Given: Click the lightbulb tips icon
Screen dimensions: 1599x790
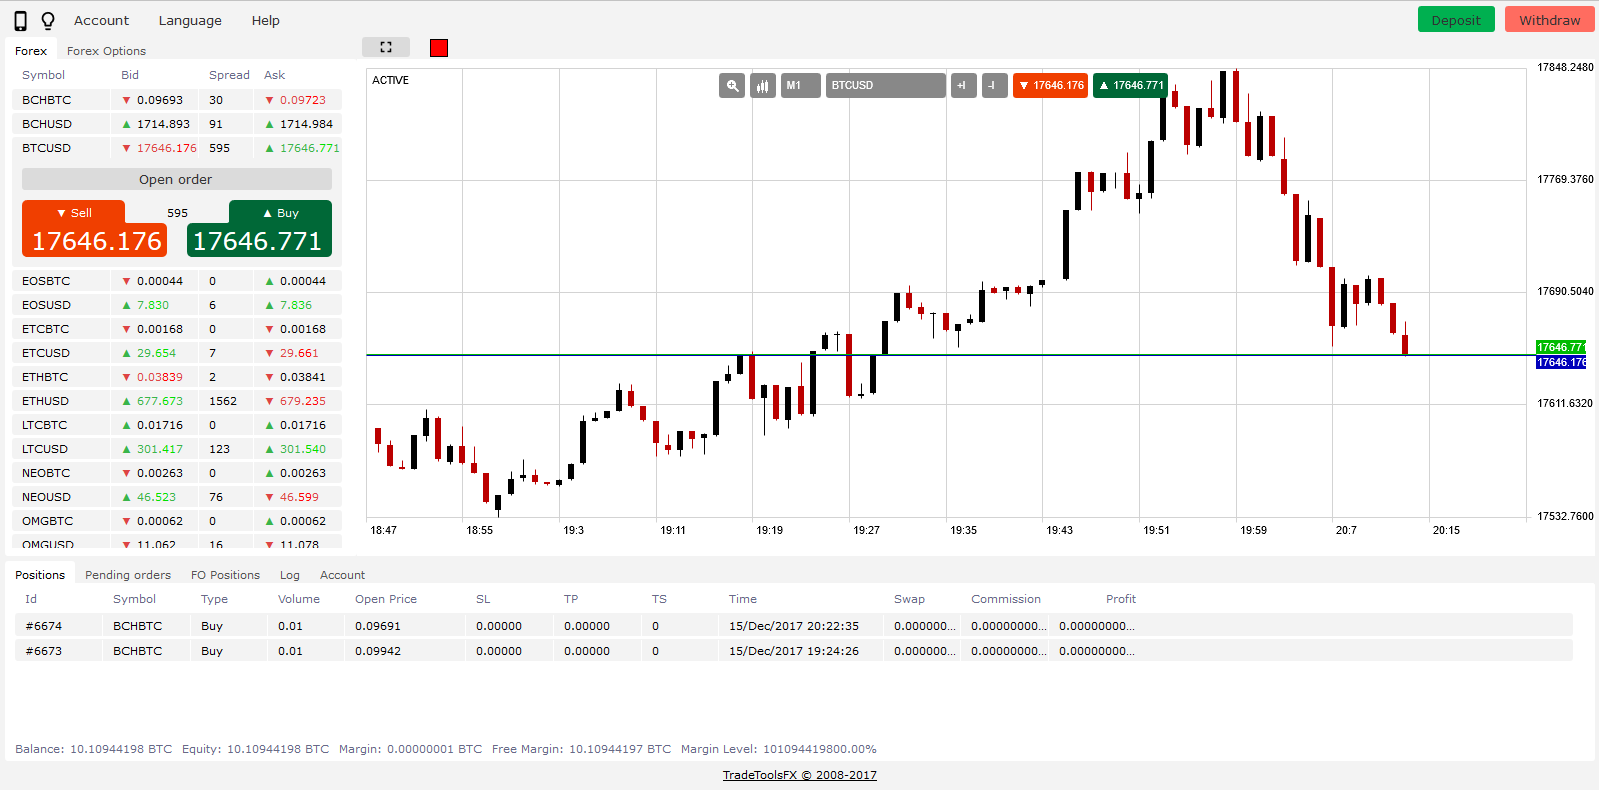Looking at the screenshot, I should 47,21.
